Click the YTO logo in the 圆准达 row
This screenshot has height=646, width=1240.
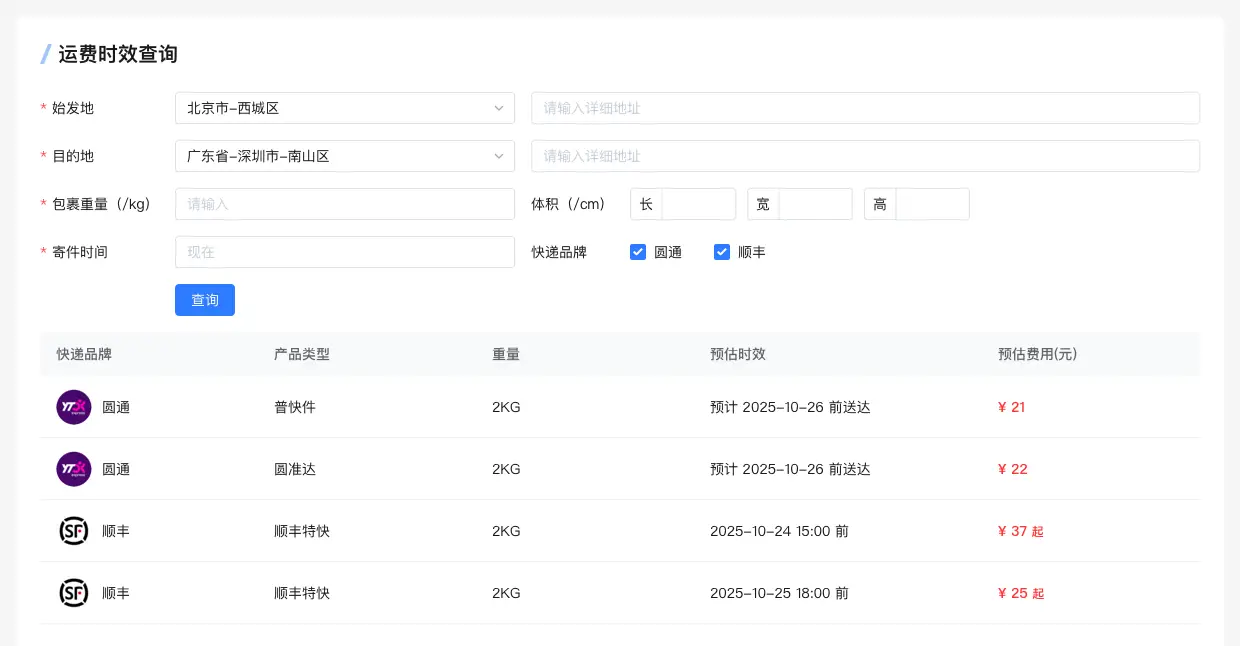[74, 469]
